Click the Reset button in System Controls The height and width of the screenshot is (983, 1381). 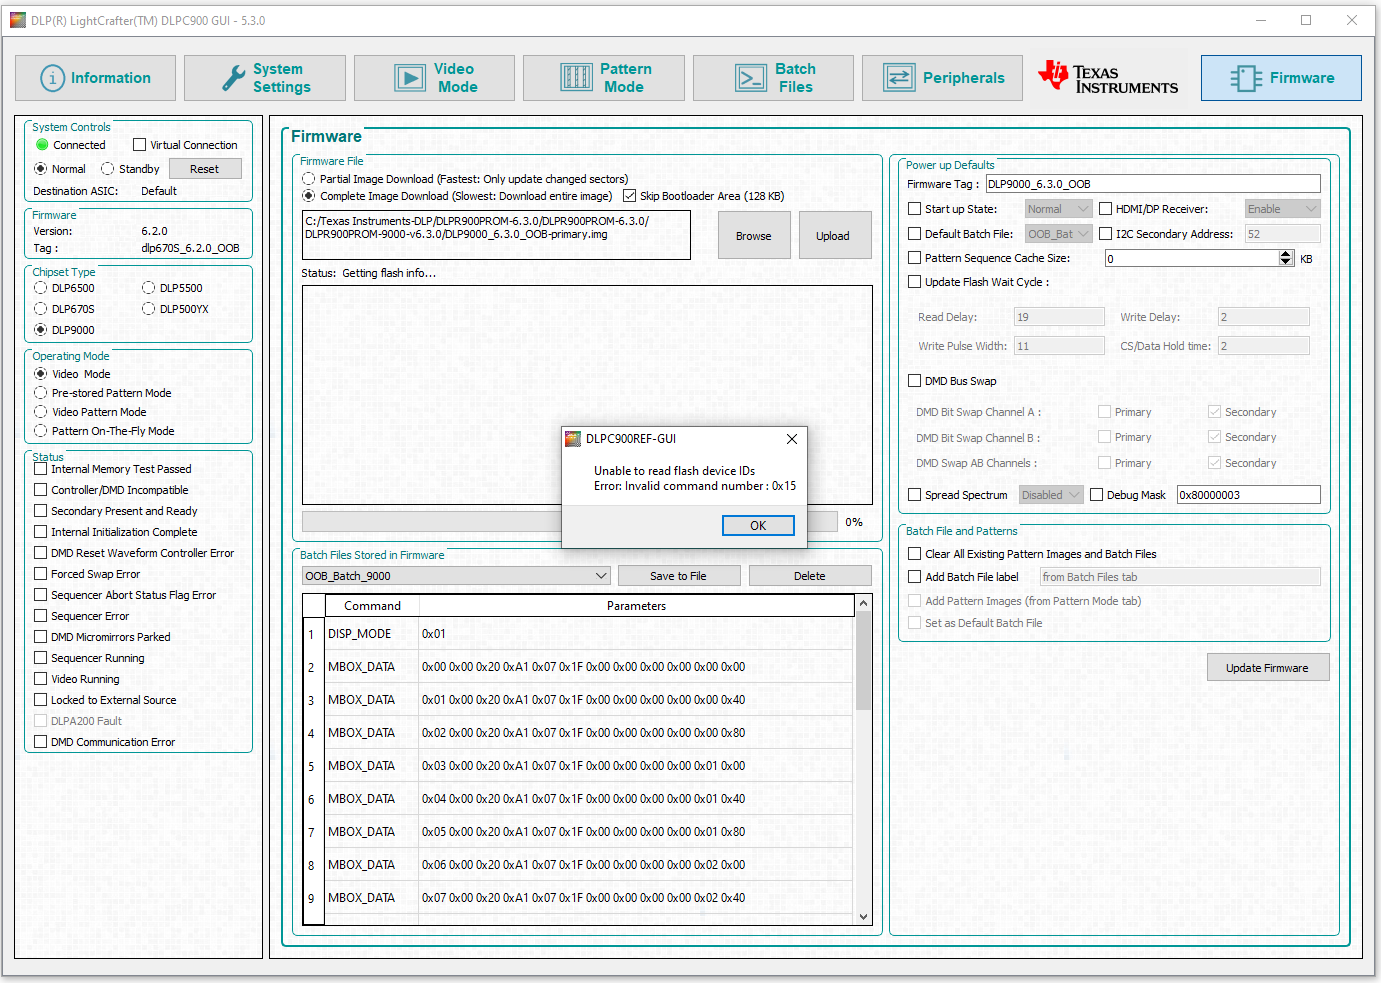[205, 169]
